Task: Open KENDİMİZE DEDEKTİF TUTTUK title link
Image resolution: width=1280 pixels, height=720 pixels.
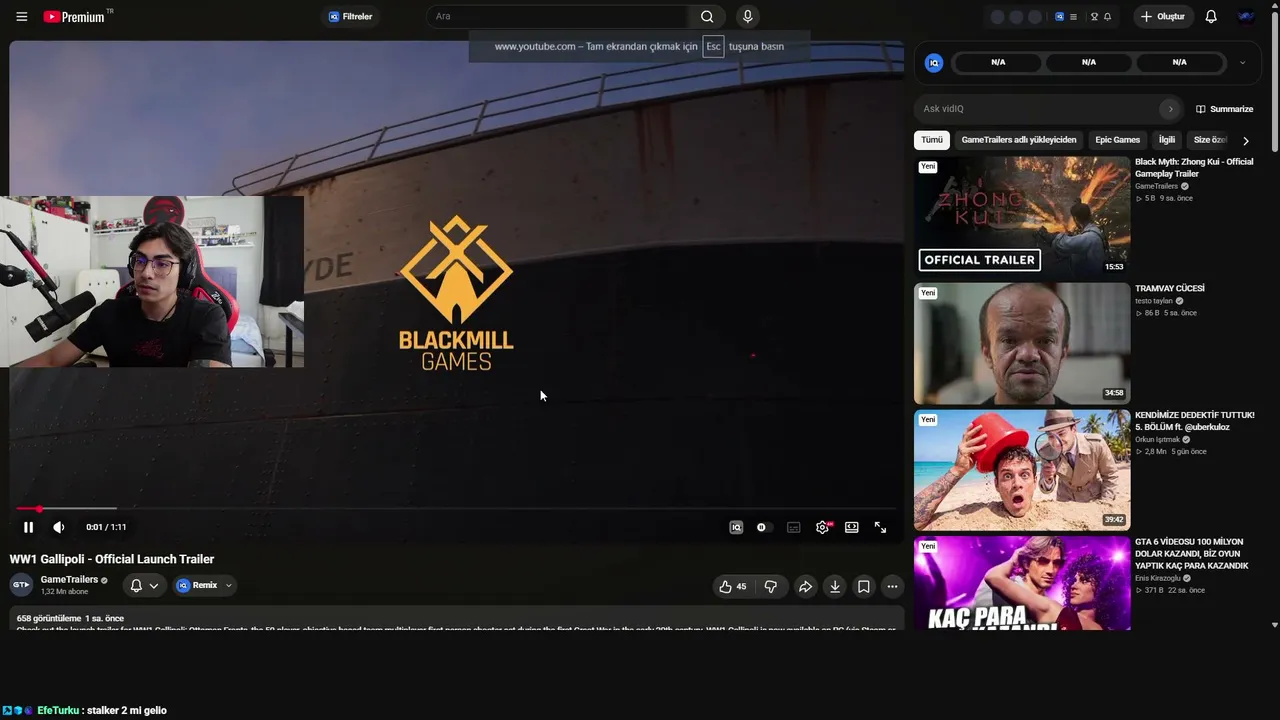Action: [x=1195, y=421]
